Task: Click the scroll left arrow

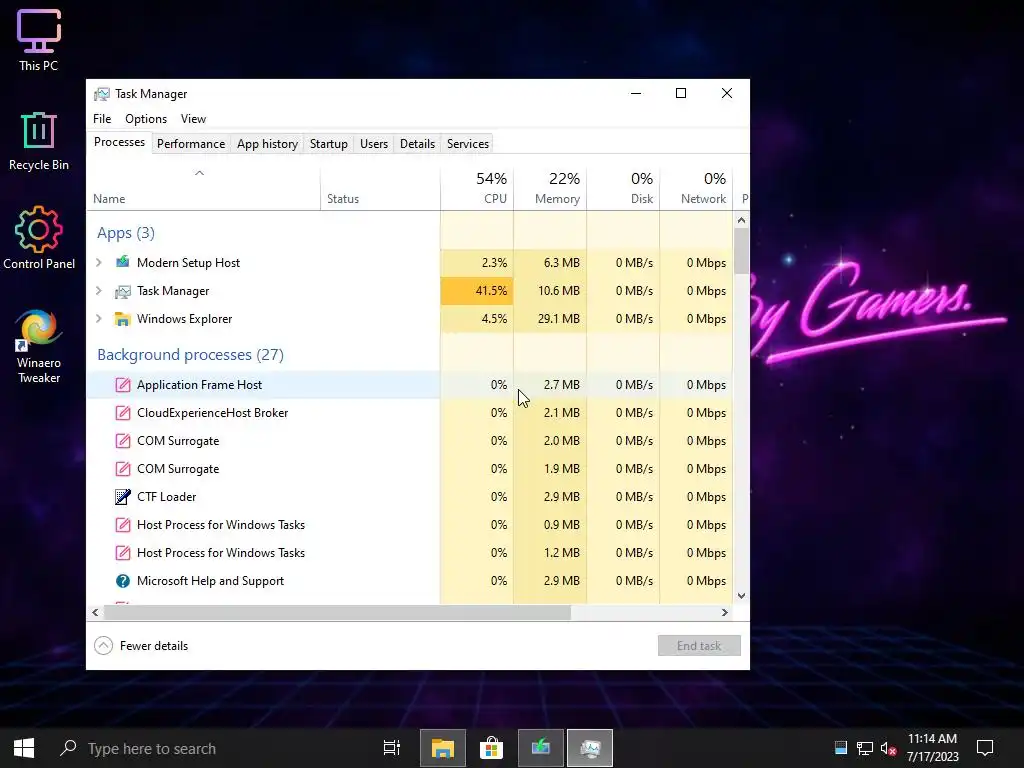Action: tap(95, 613)
